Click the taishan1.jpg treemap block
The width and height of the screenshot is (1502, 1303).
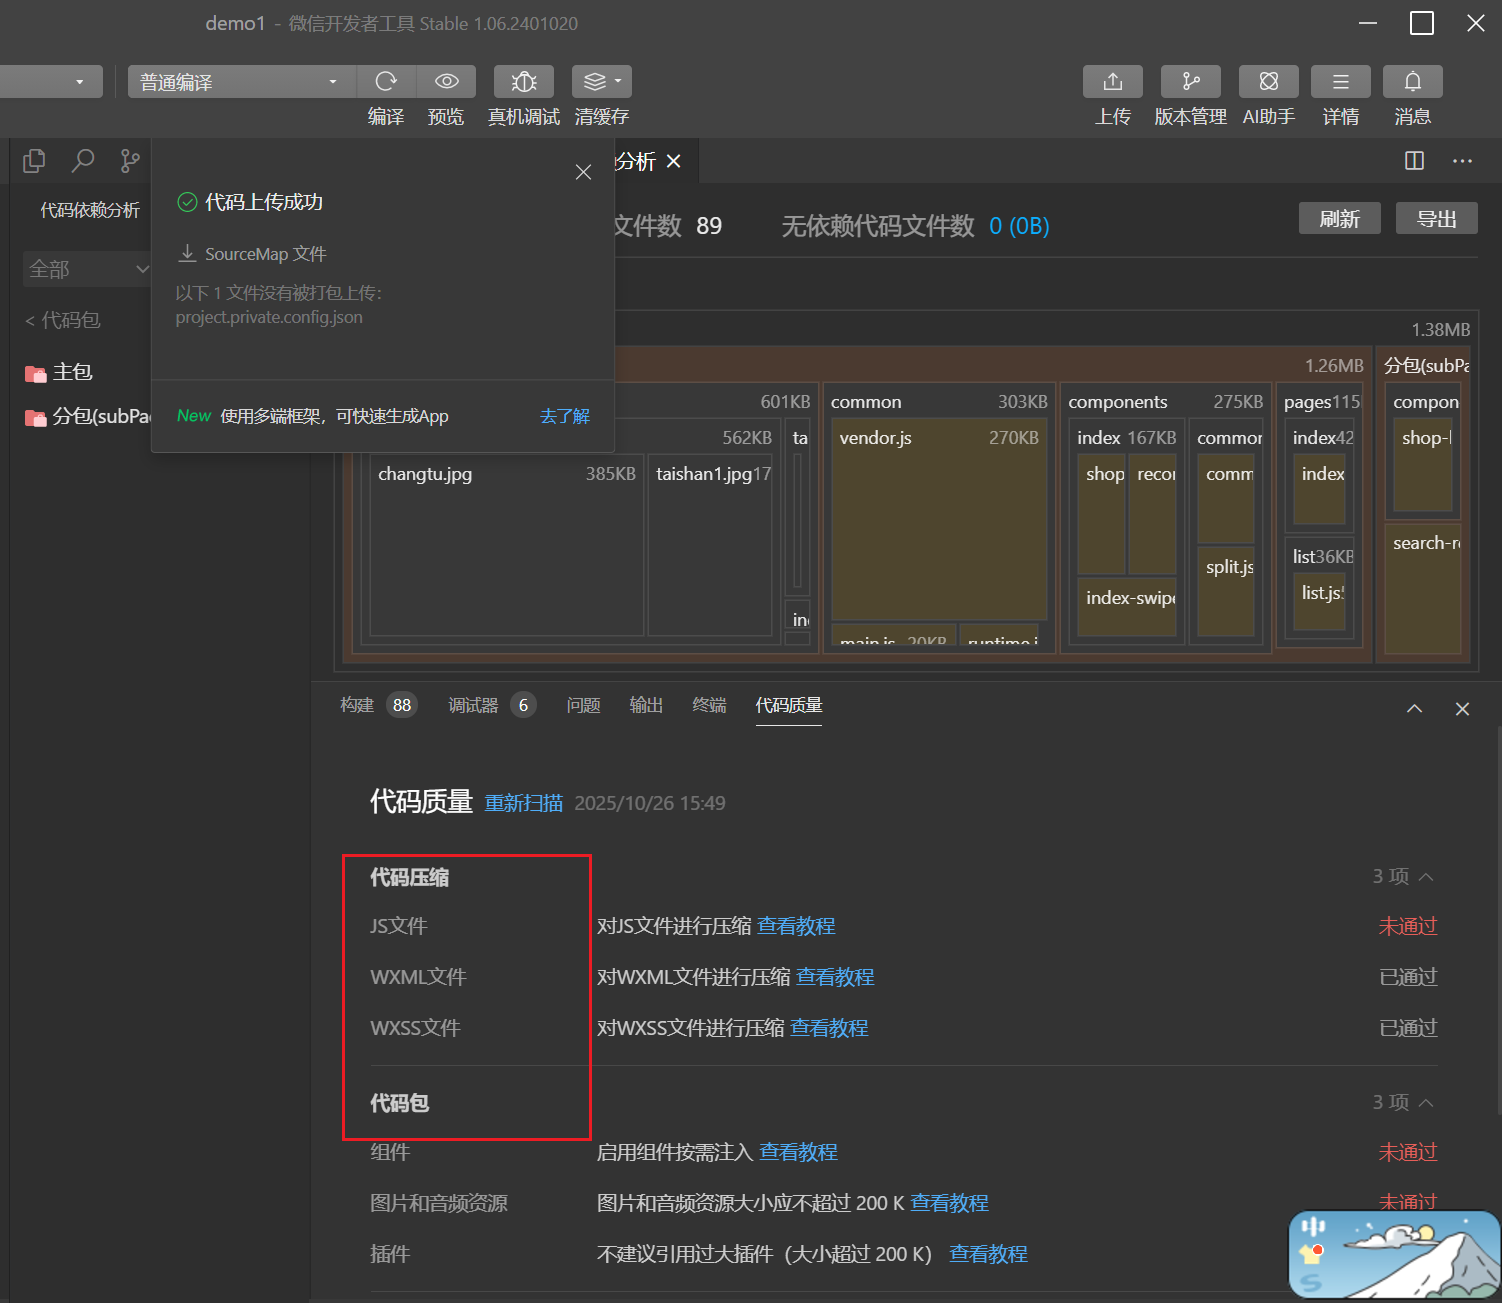(710, 545)
